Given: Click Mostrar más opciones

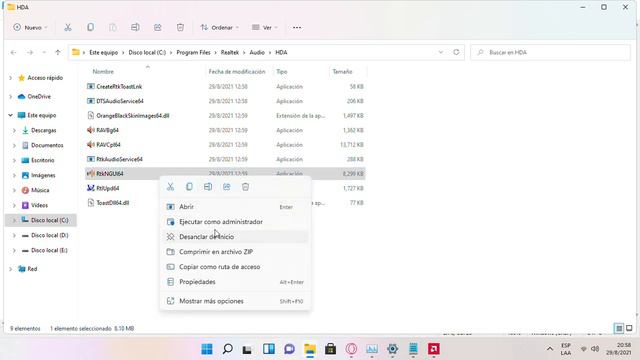Looking at the screenshot, I should (235, 301).
